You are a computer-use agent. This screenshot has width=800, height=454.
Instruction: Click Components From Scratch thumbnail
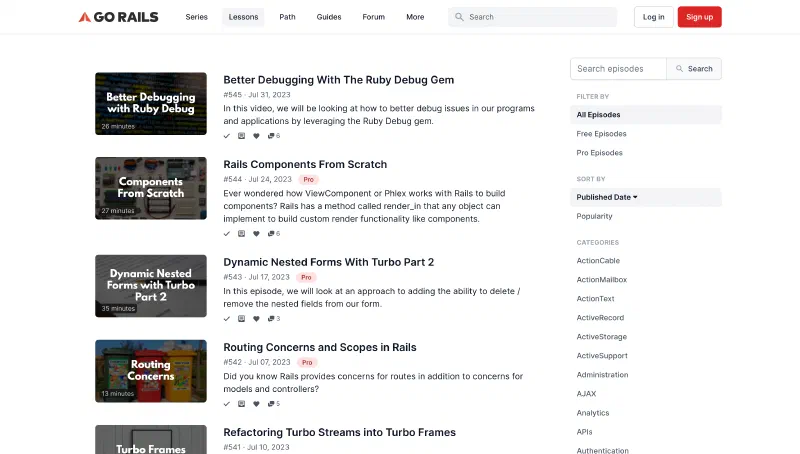pyautogui.click(x=151, y=188)
